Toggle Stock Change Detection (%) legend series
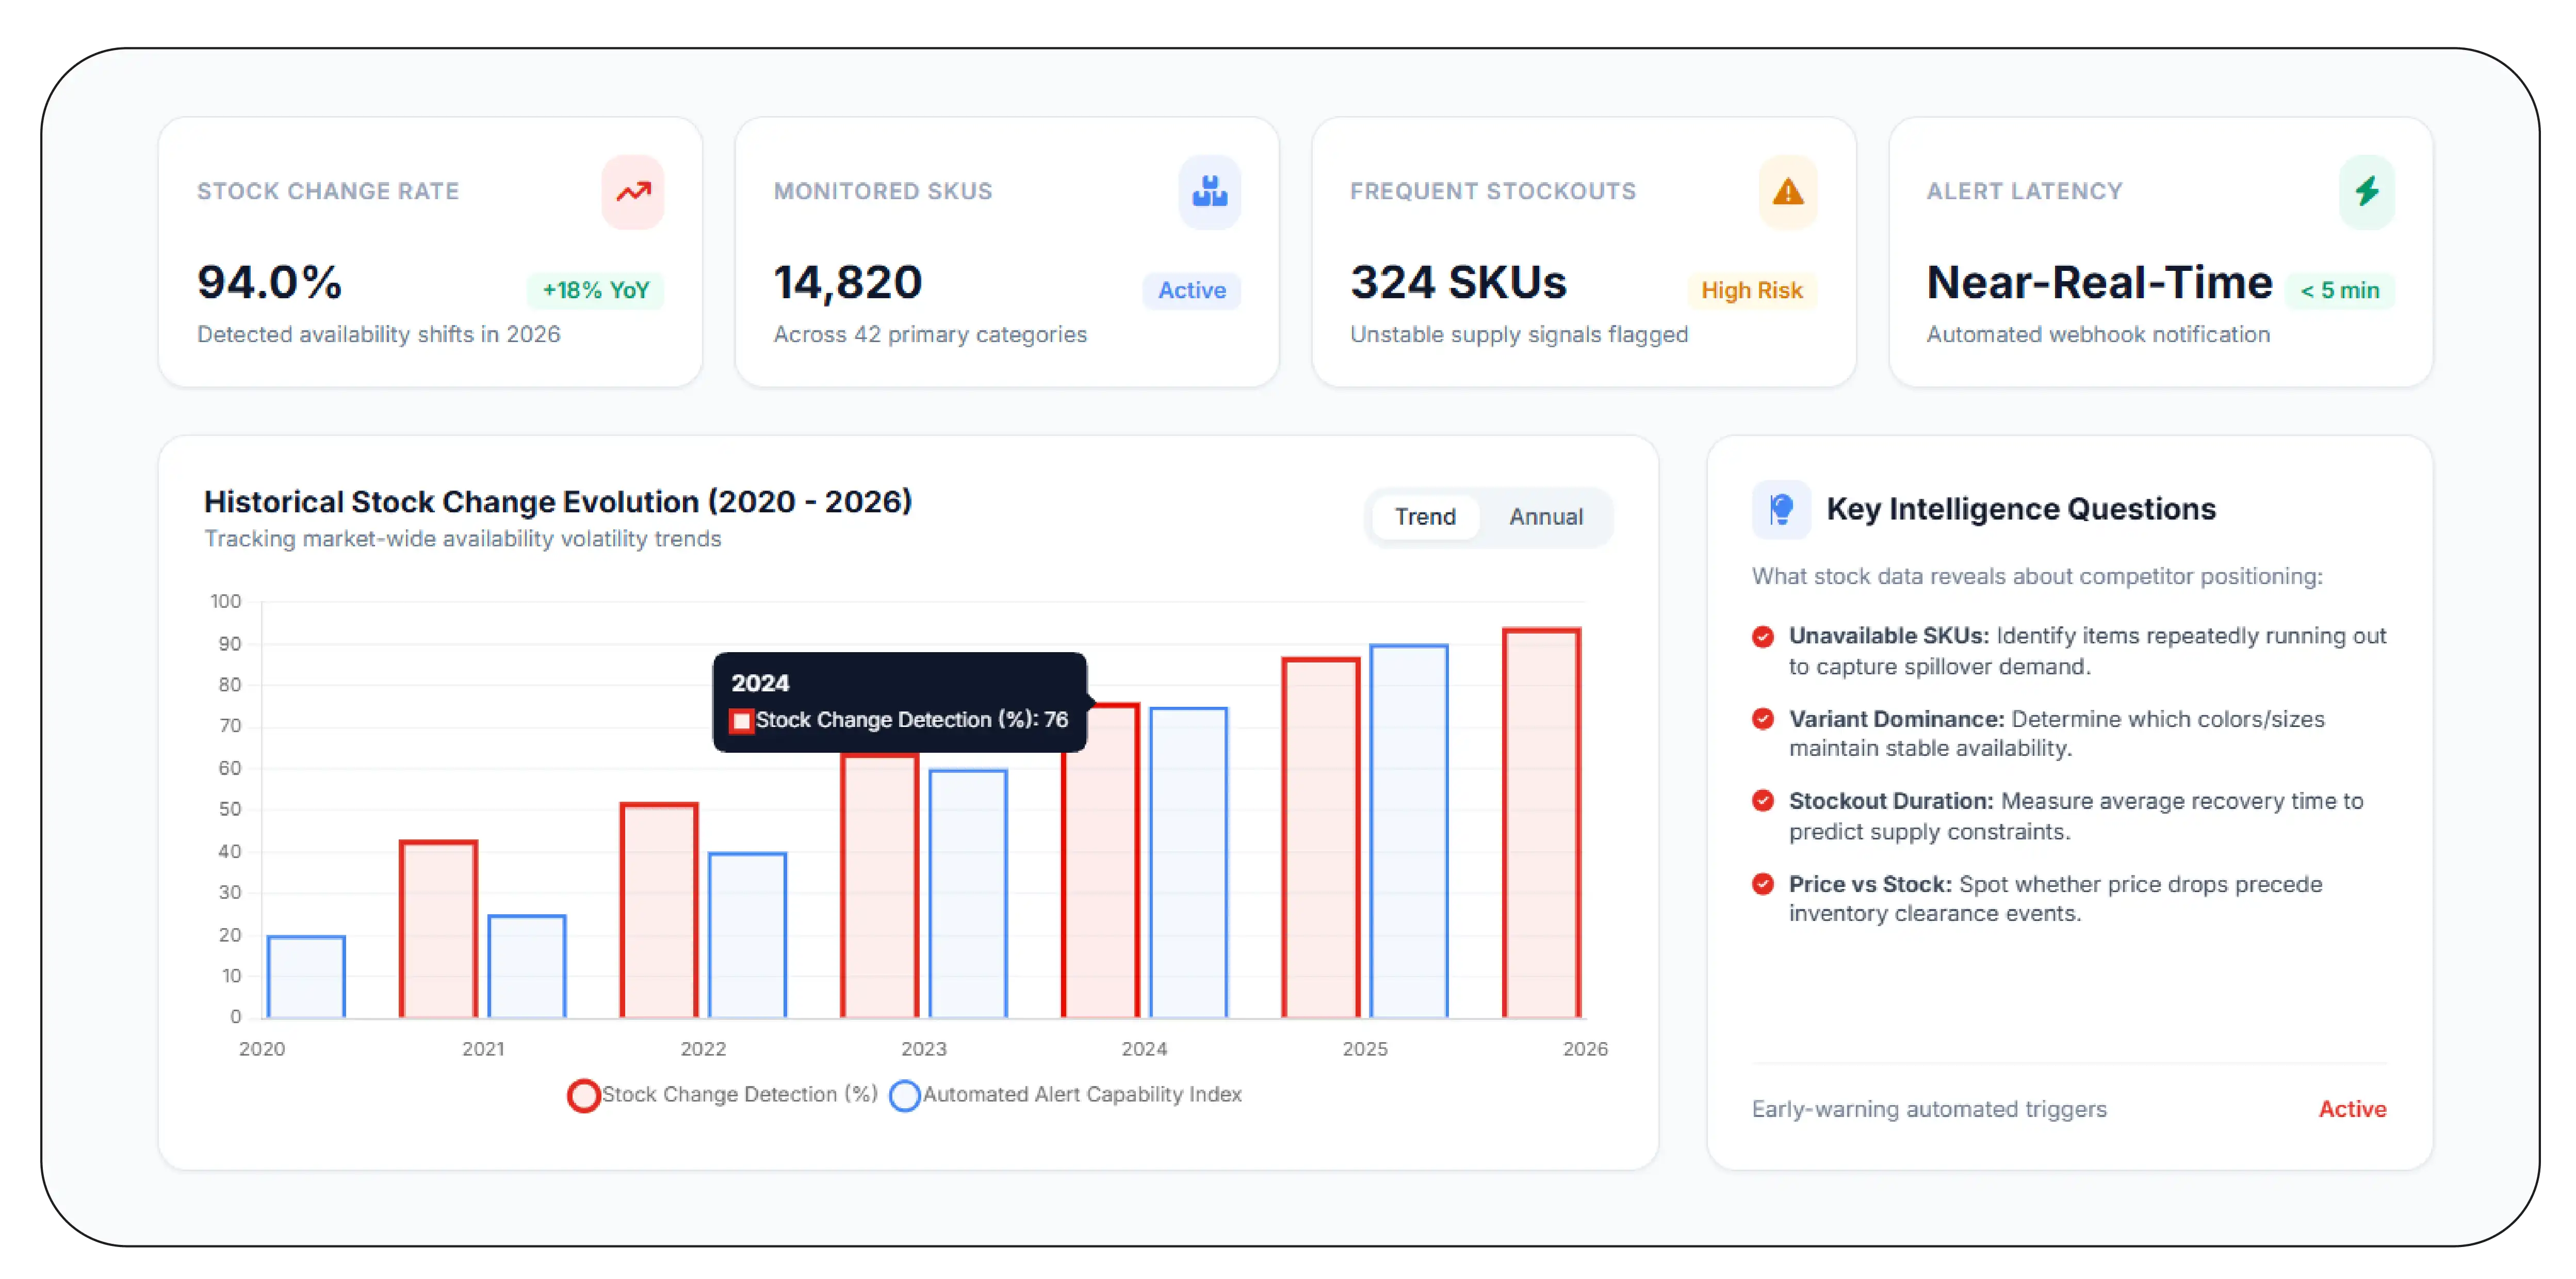Screen dimensions: 2576x1279 pyautogui.click(x=722, y=1095)
